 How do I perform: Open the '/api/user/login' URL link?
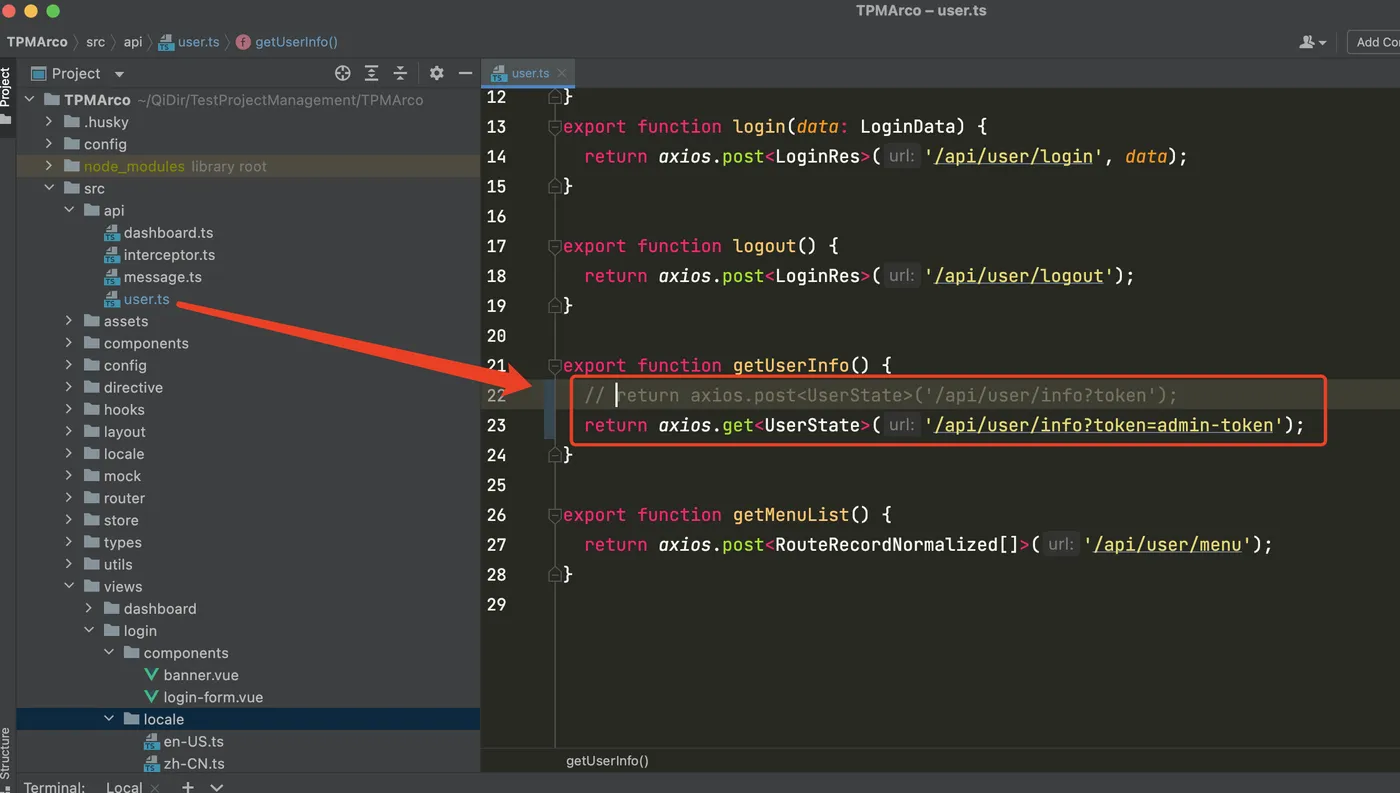(x=1014, y=157)
